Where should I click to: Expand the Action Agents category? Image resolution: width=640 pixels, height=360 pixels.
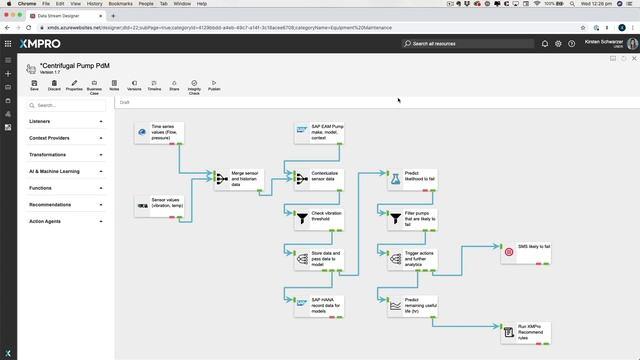(x=65, y=222)
